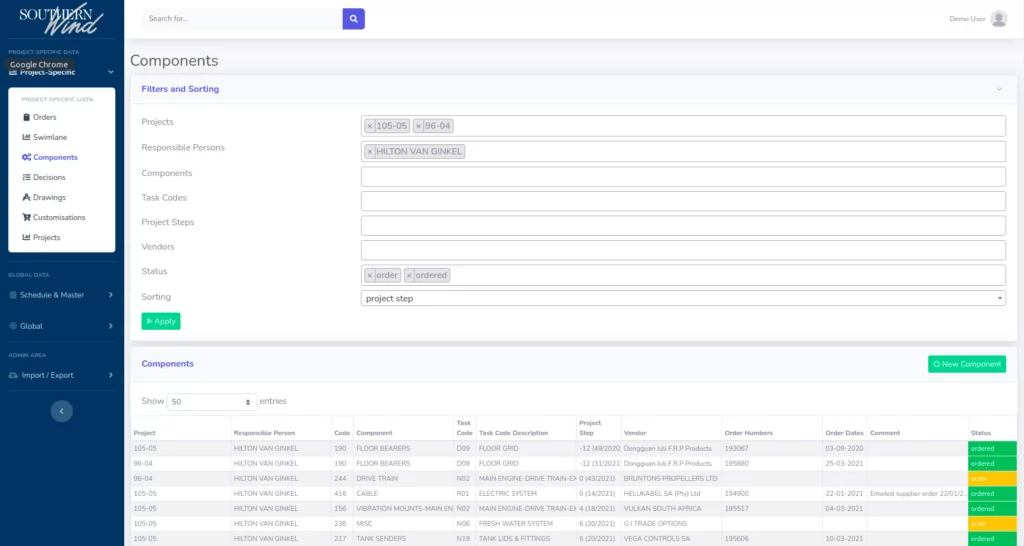Open Customisations in sidebar
Screen dimensions: 1024x546
(x=54, y=217)
